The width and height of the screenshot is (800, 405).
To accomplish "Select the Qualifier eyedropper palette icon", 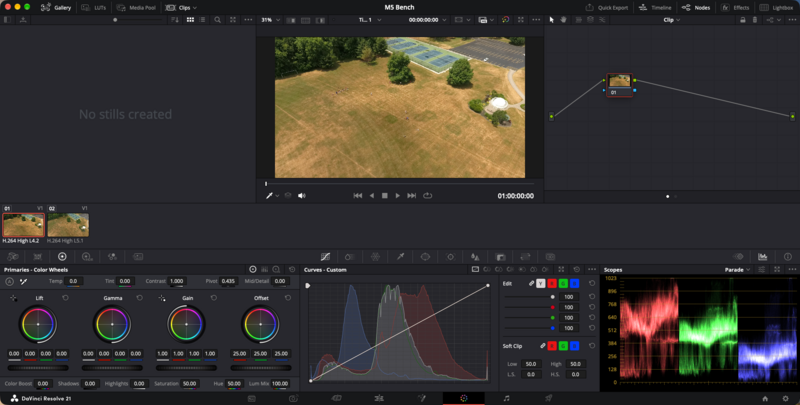I will point(401,257).
